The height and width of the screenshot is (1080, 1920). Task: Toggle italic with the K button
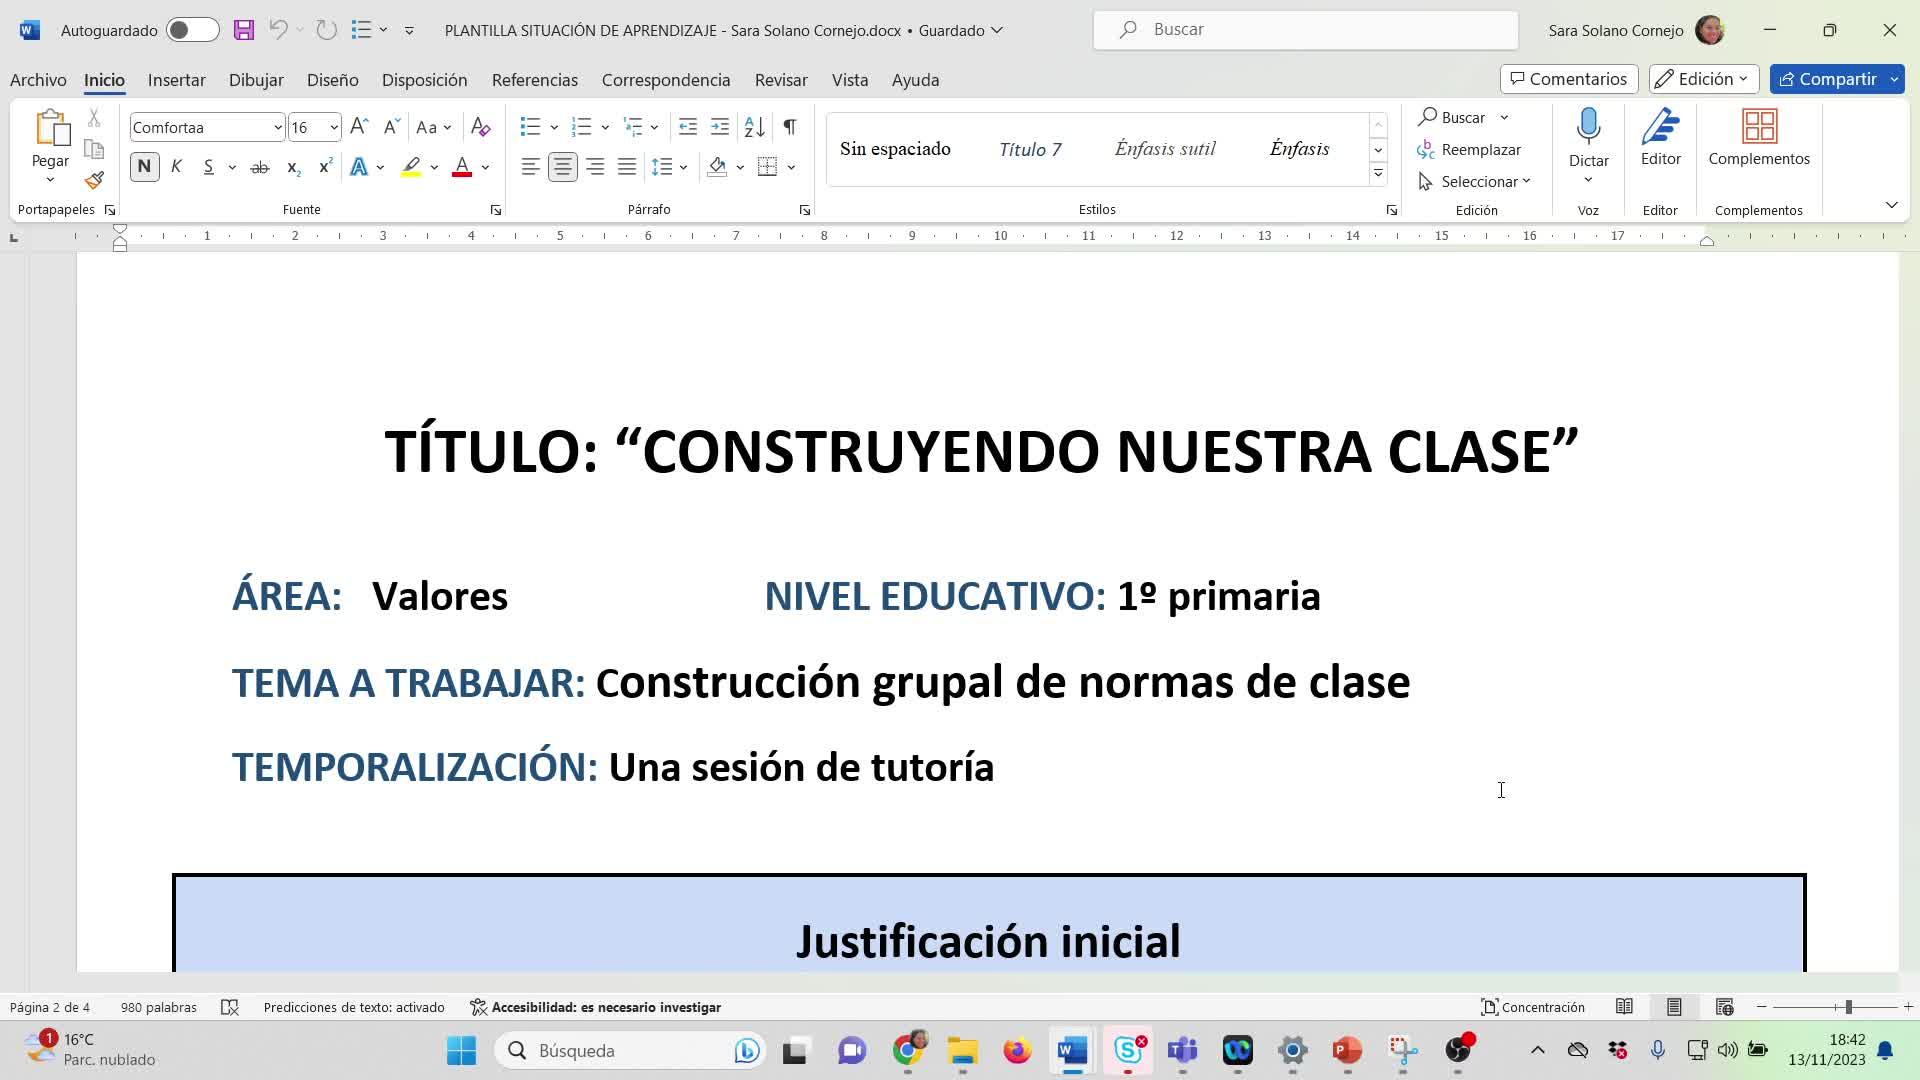176,167
